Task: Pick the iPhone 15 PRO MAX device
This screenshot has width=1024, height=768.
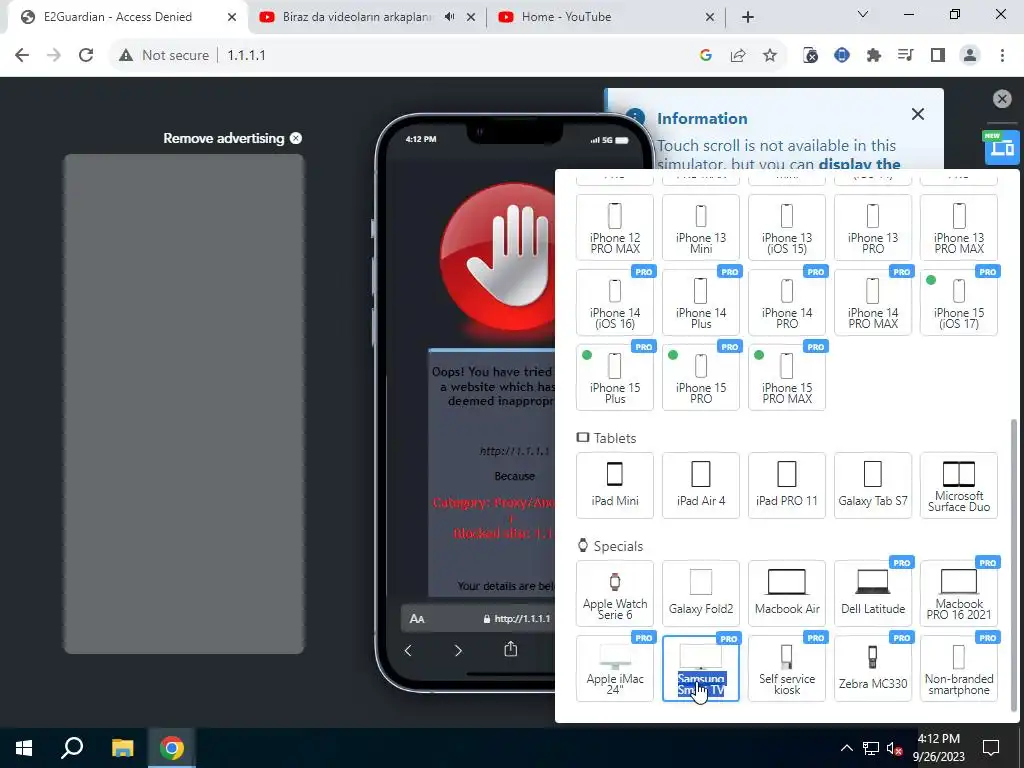Action: [x=787, y=377]
